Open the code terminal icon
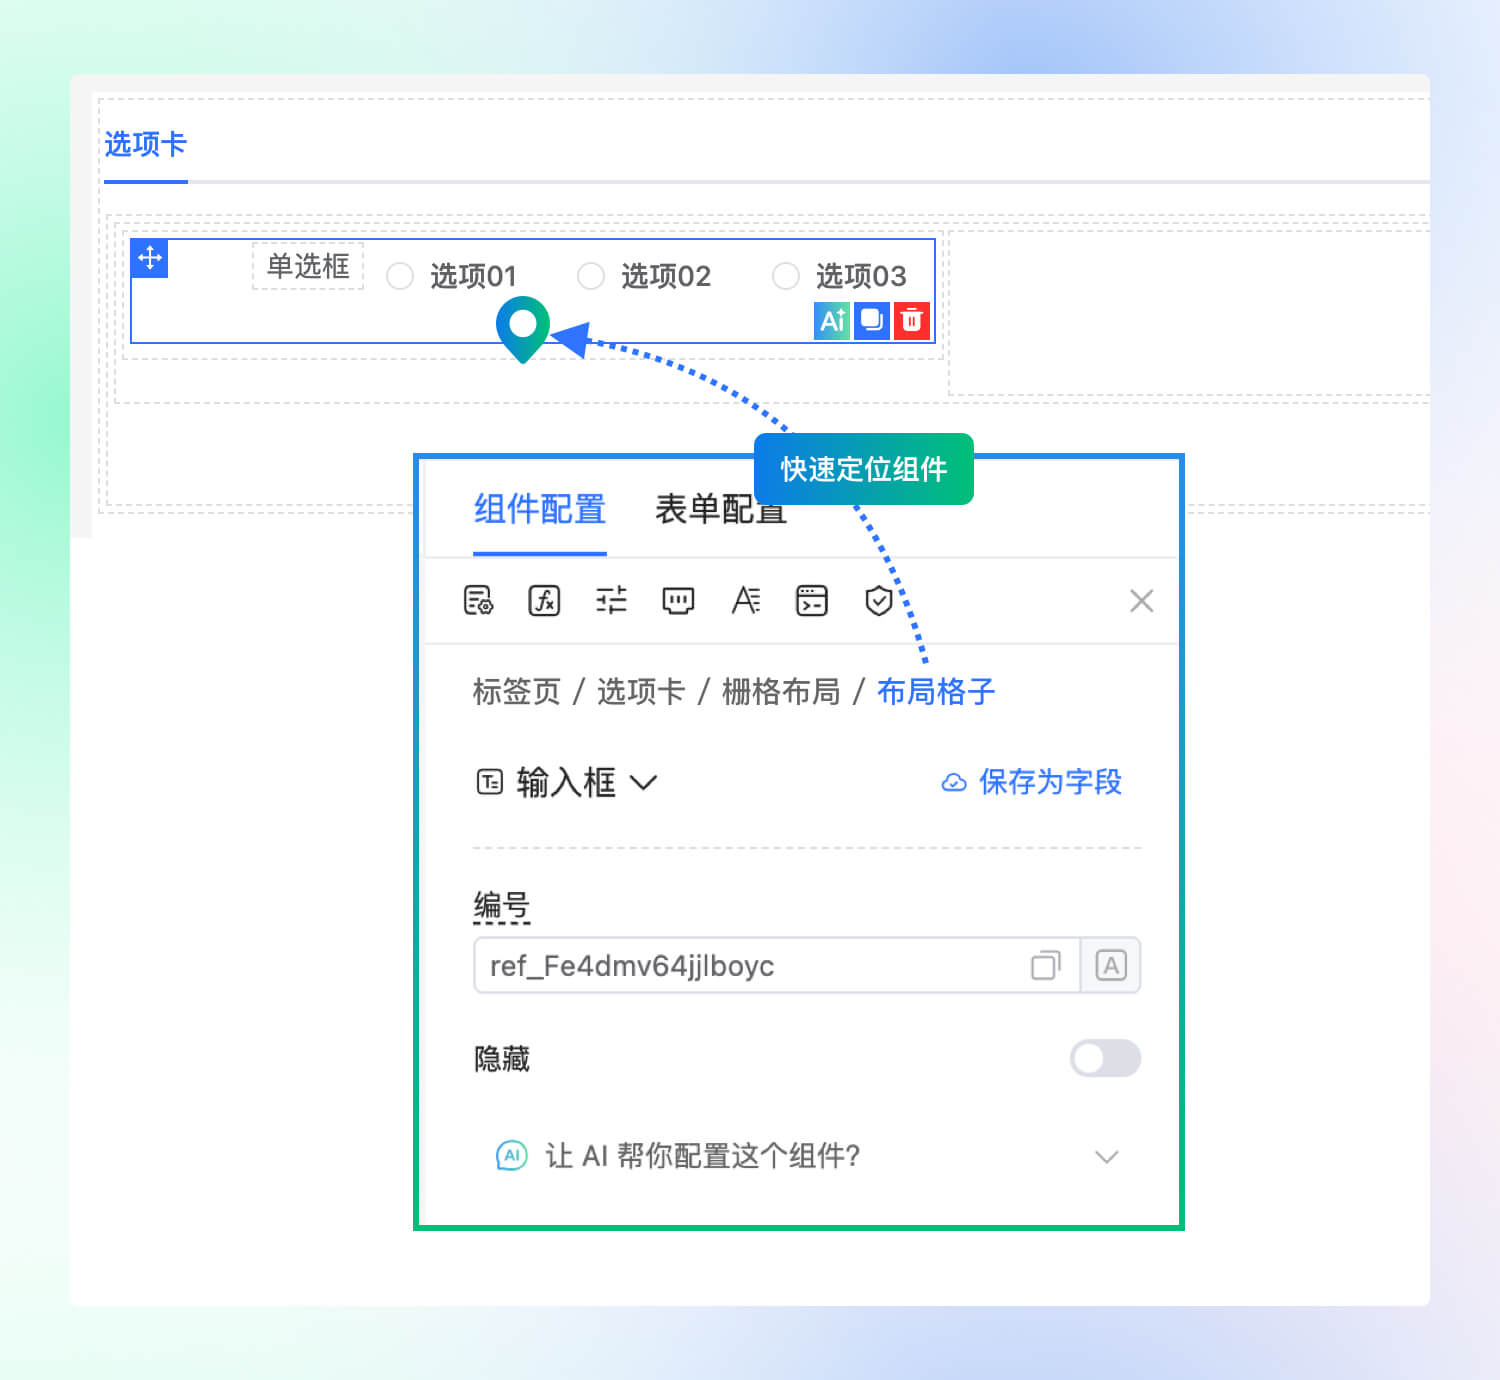 pos(812,601)
